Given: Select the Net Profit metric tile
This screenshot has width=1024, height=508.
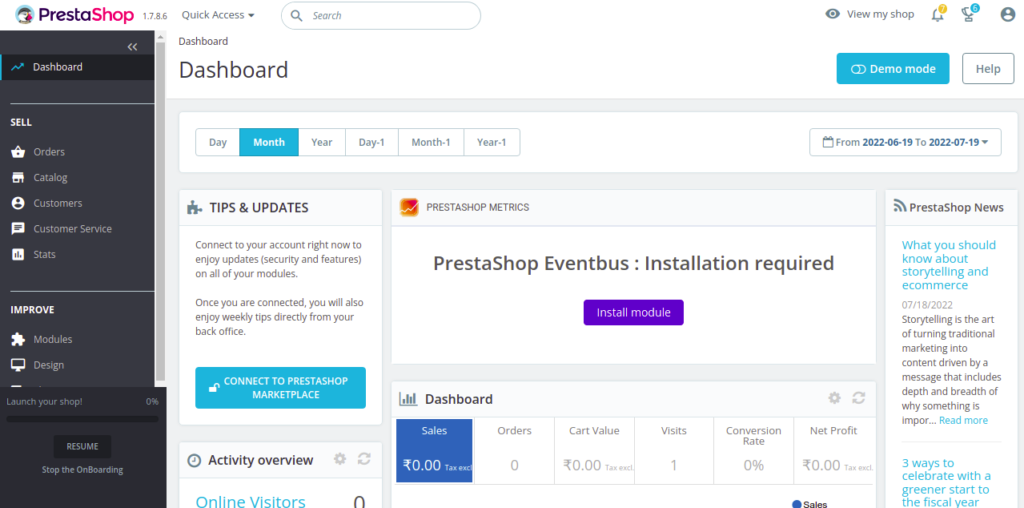Looking at the screenshot, I should coord(834,451).
